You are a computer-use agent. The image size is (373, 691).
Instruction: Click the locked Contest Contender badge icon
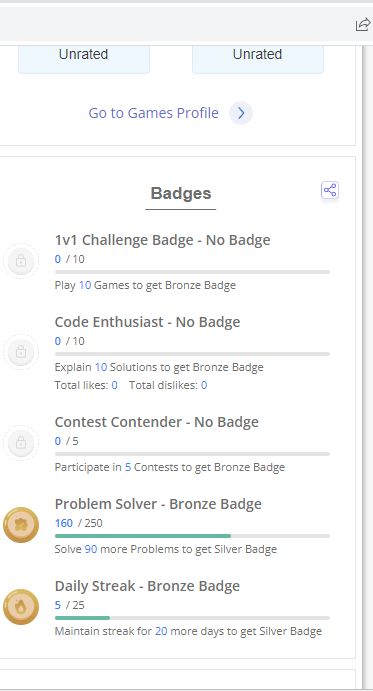(x=21, y=443)
